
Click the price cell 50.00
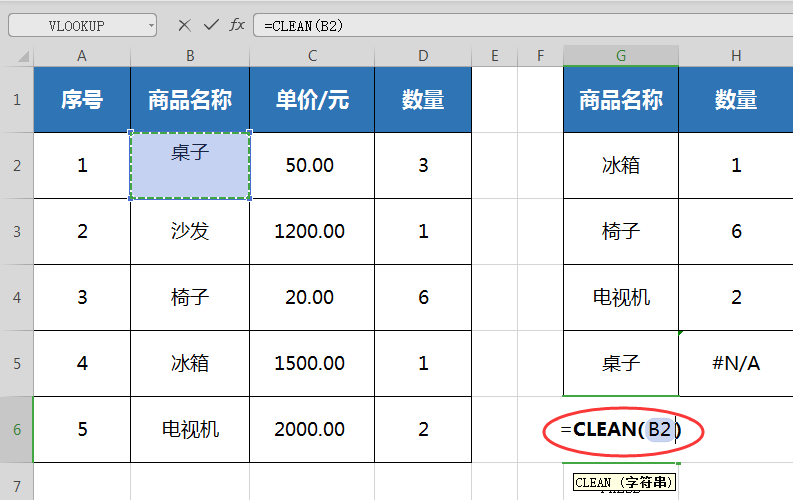312,166
